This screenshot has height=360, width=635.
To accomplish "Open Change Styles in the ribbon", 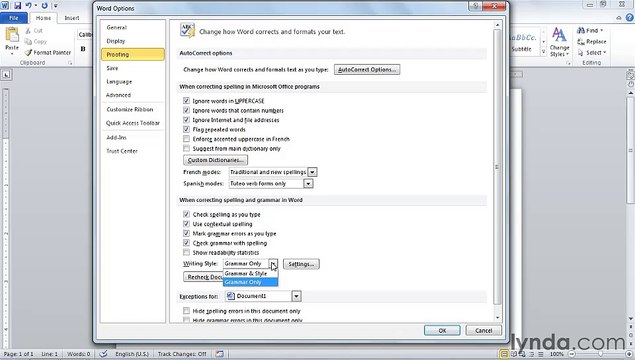I will [559, 42].
